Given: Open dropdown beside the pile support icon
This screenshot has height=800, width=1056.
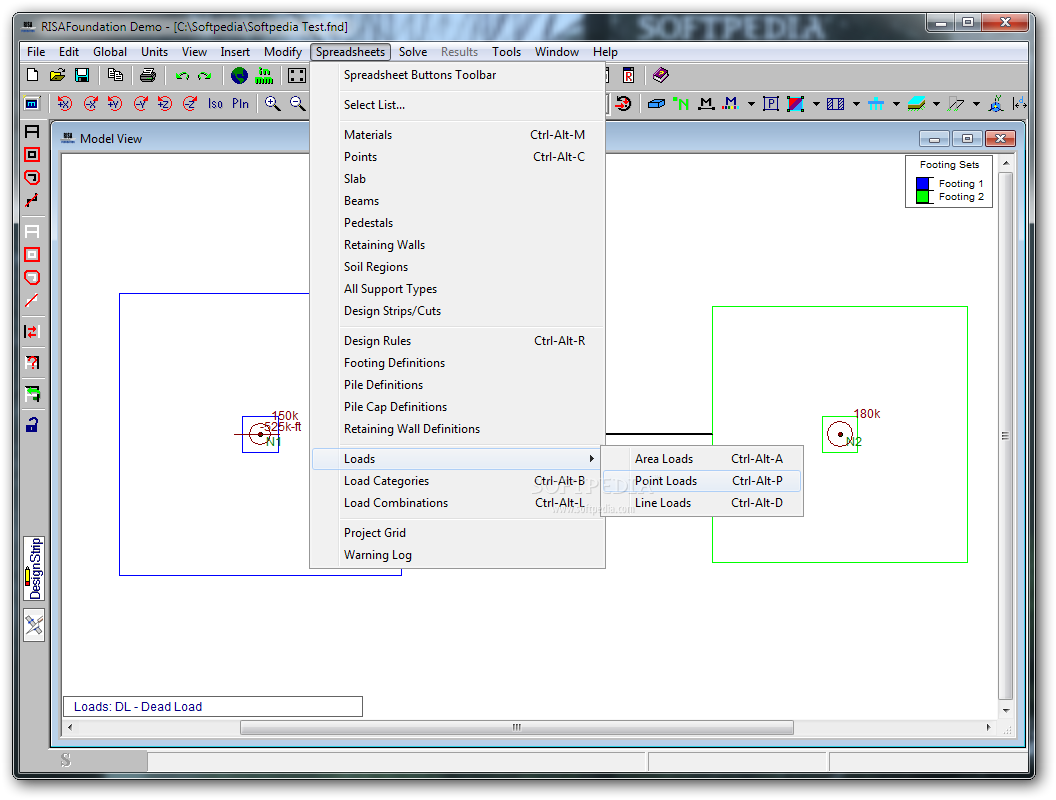Looking at the screenshot, I should pyautogui.click(x=896, y=104).
